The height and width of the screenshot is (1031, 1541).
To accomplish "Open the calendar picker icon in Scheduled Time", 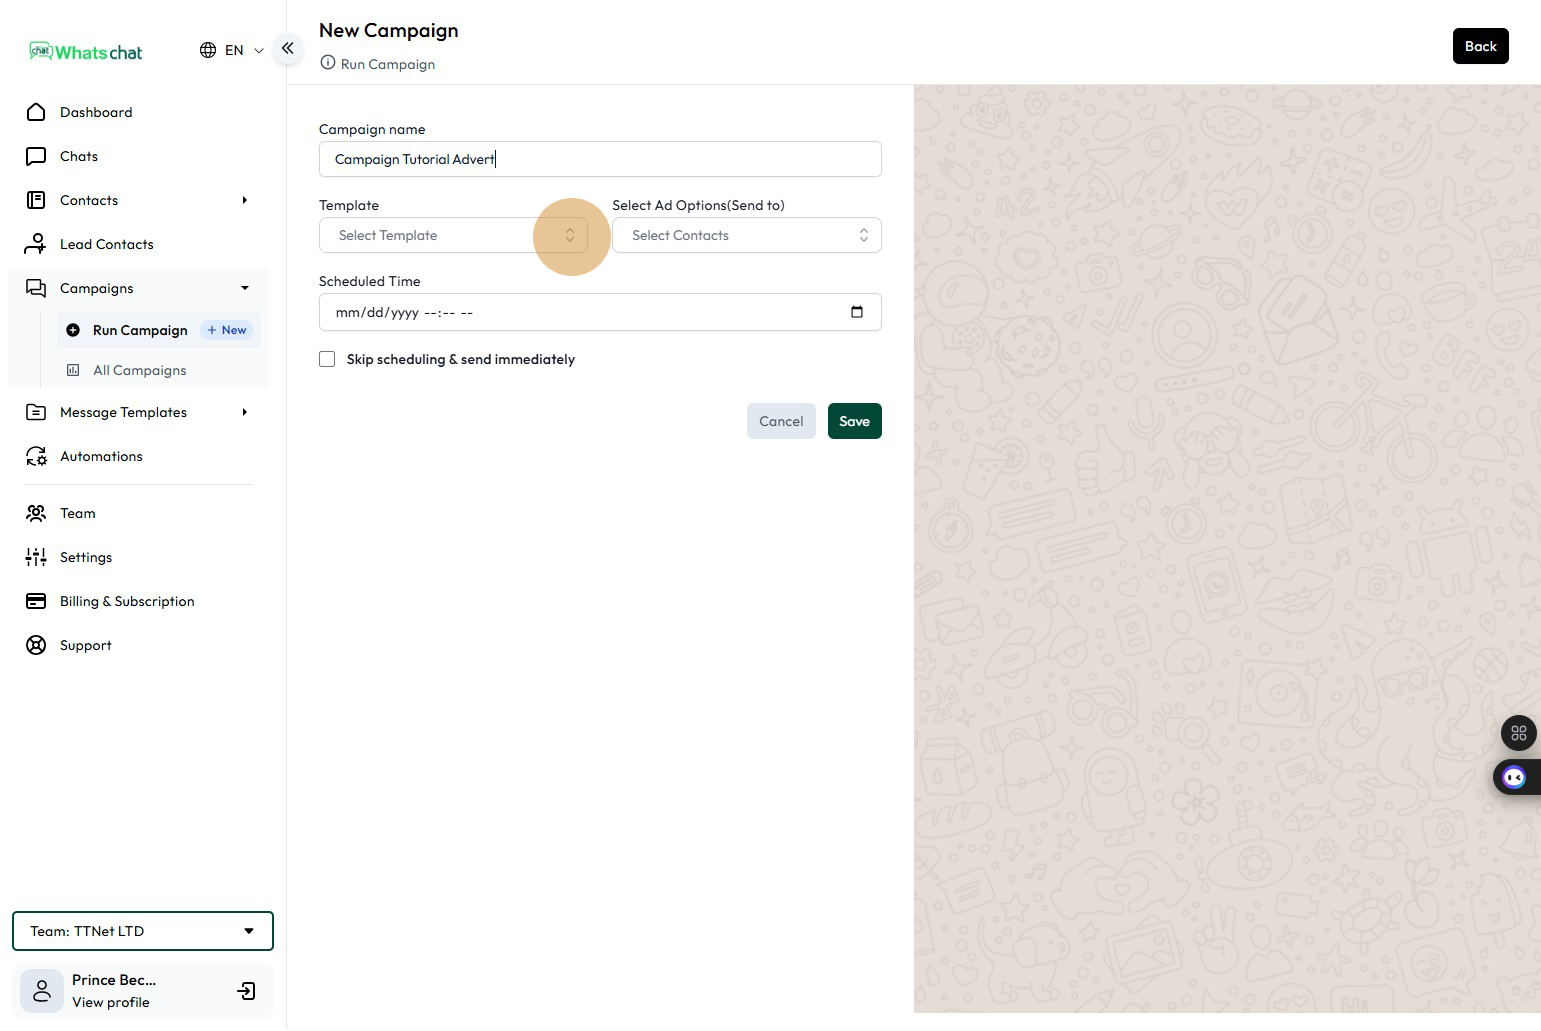I will click(x=856, y=312).
